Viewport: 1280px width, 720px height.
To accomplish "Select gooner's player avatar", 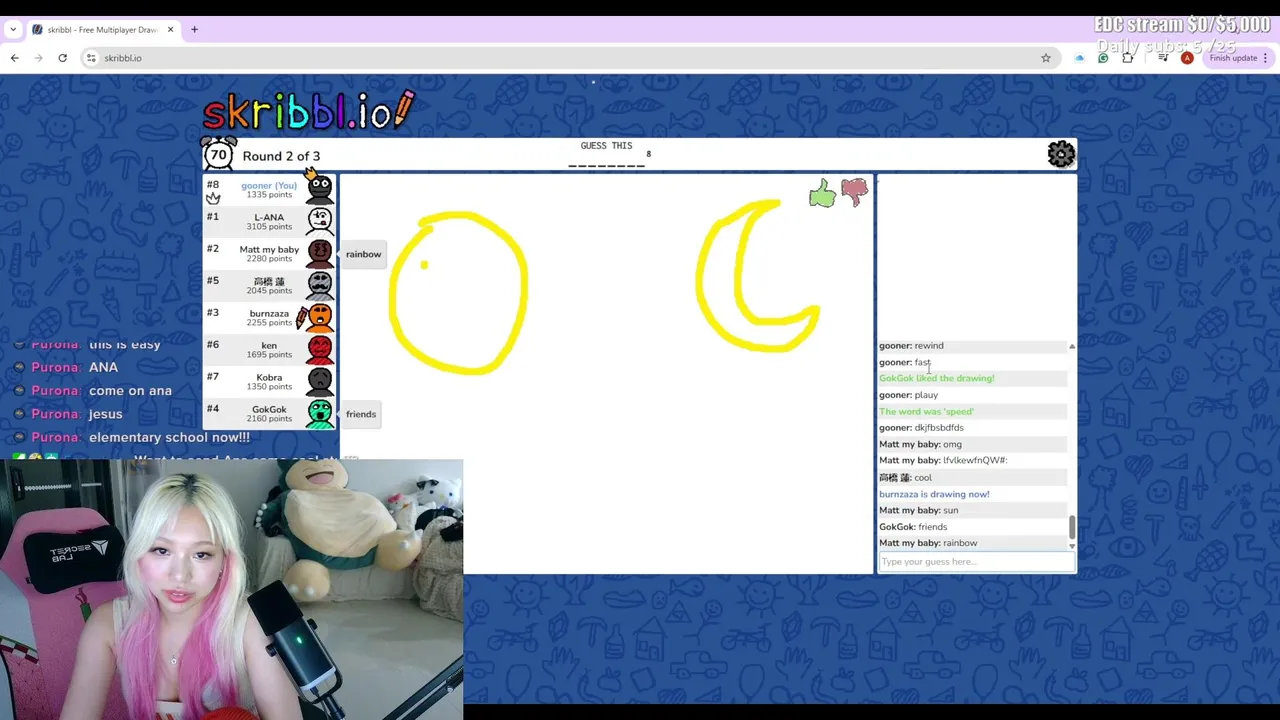I will [319, 189].
